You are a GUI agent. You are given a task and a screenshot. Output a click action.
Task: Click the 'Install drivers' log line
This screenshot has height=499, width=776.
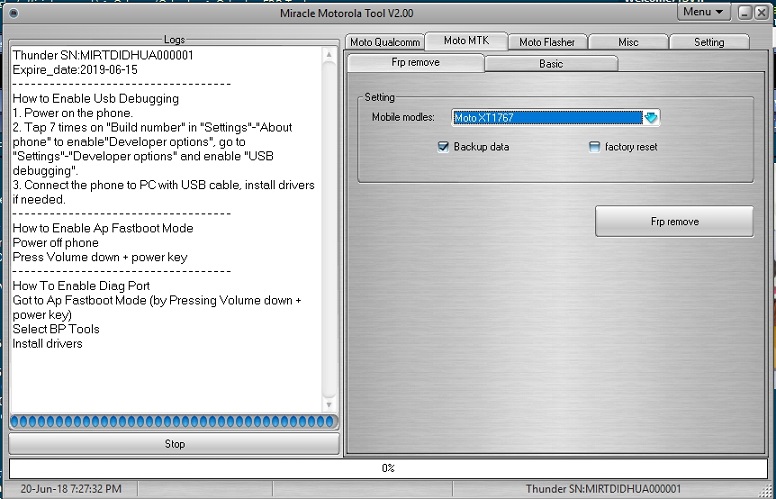[48, 344]
